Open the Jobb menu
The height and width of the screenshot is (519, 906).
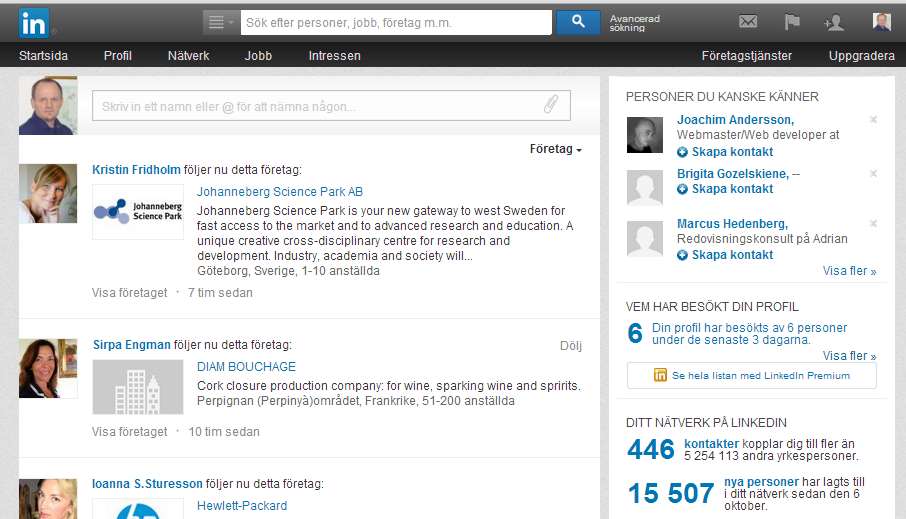(x=258, y=55)
